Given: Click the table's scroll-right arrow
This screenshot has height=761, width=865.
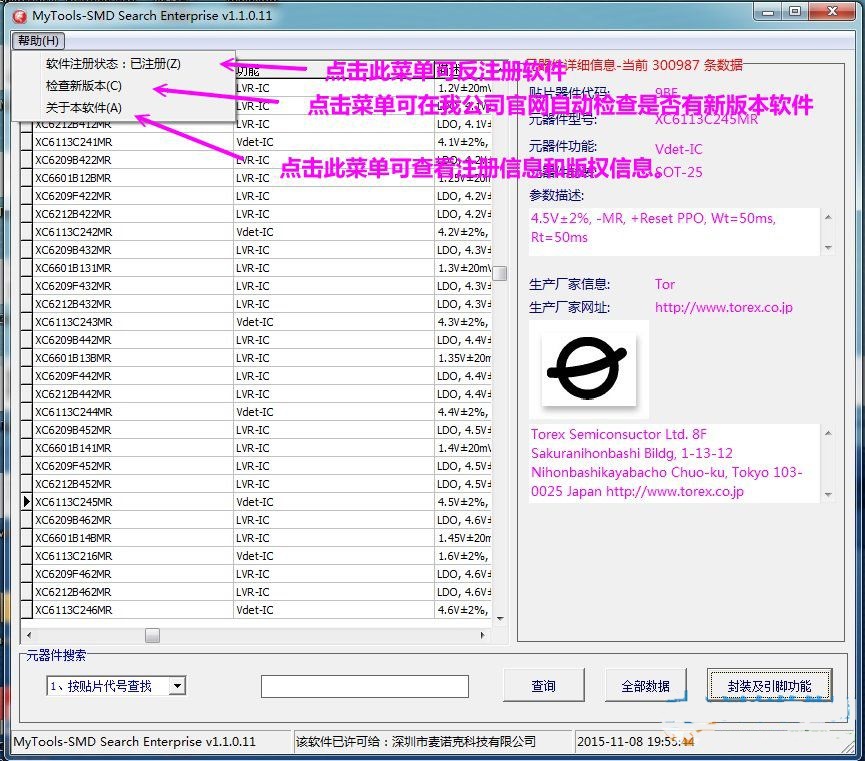Looking at the screenshot, I should click(483, 635).
